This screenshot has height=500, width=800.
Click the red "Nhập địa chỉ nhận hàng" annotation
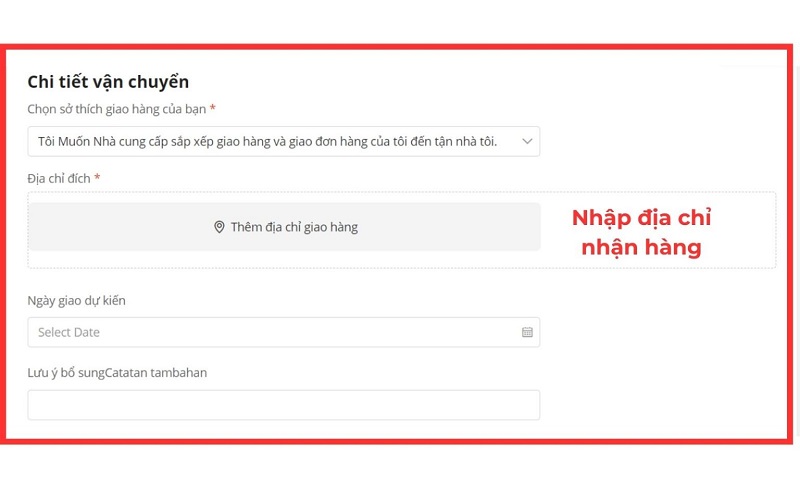point(640,233)
